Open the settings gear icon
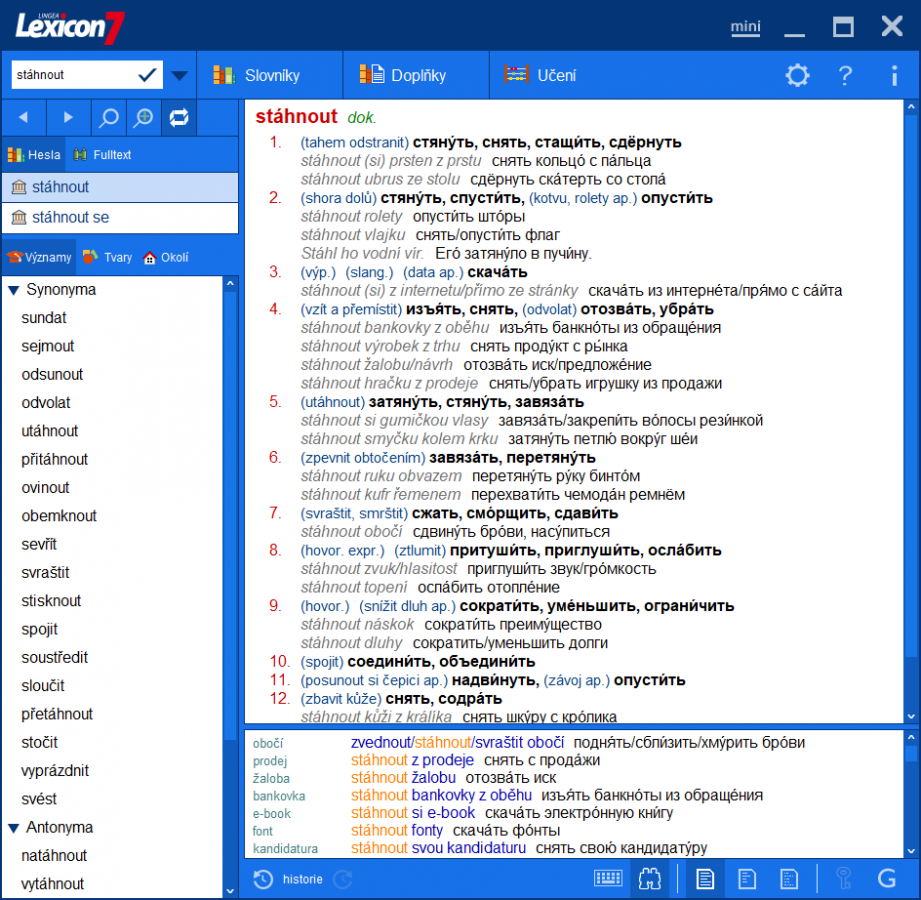Viewport: 921px width, 900px height. click(x=797, y=76)
